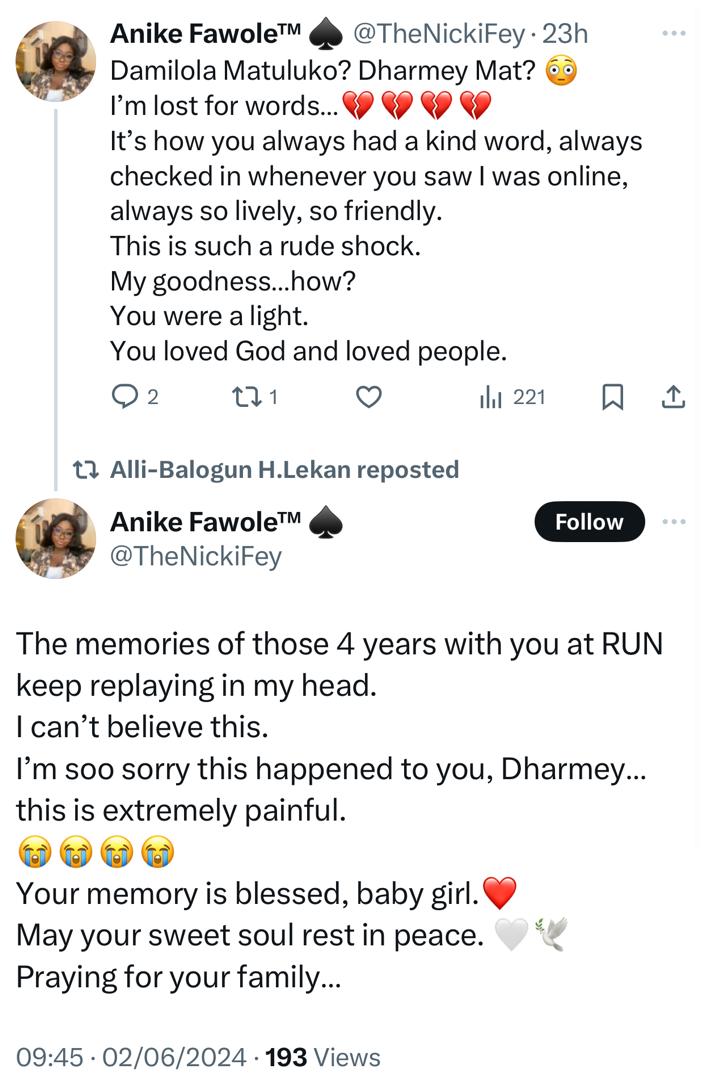Open second tweet's profile avatar
705x1080 pixels.
click(55, 539)
